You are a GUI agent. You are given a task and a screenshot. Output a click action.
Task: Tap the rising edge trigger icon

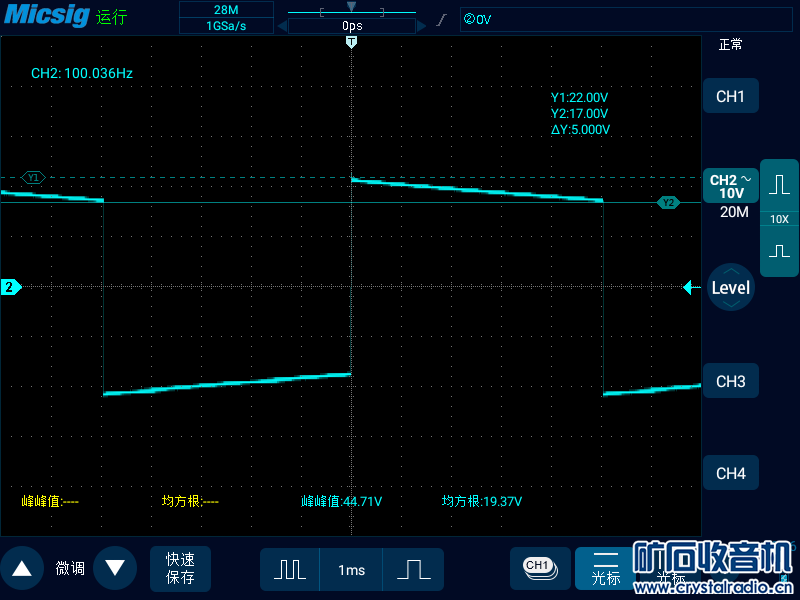tap(442, 20)
